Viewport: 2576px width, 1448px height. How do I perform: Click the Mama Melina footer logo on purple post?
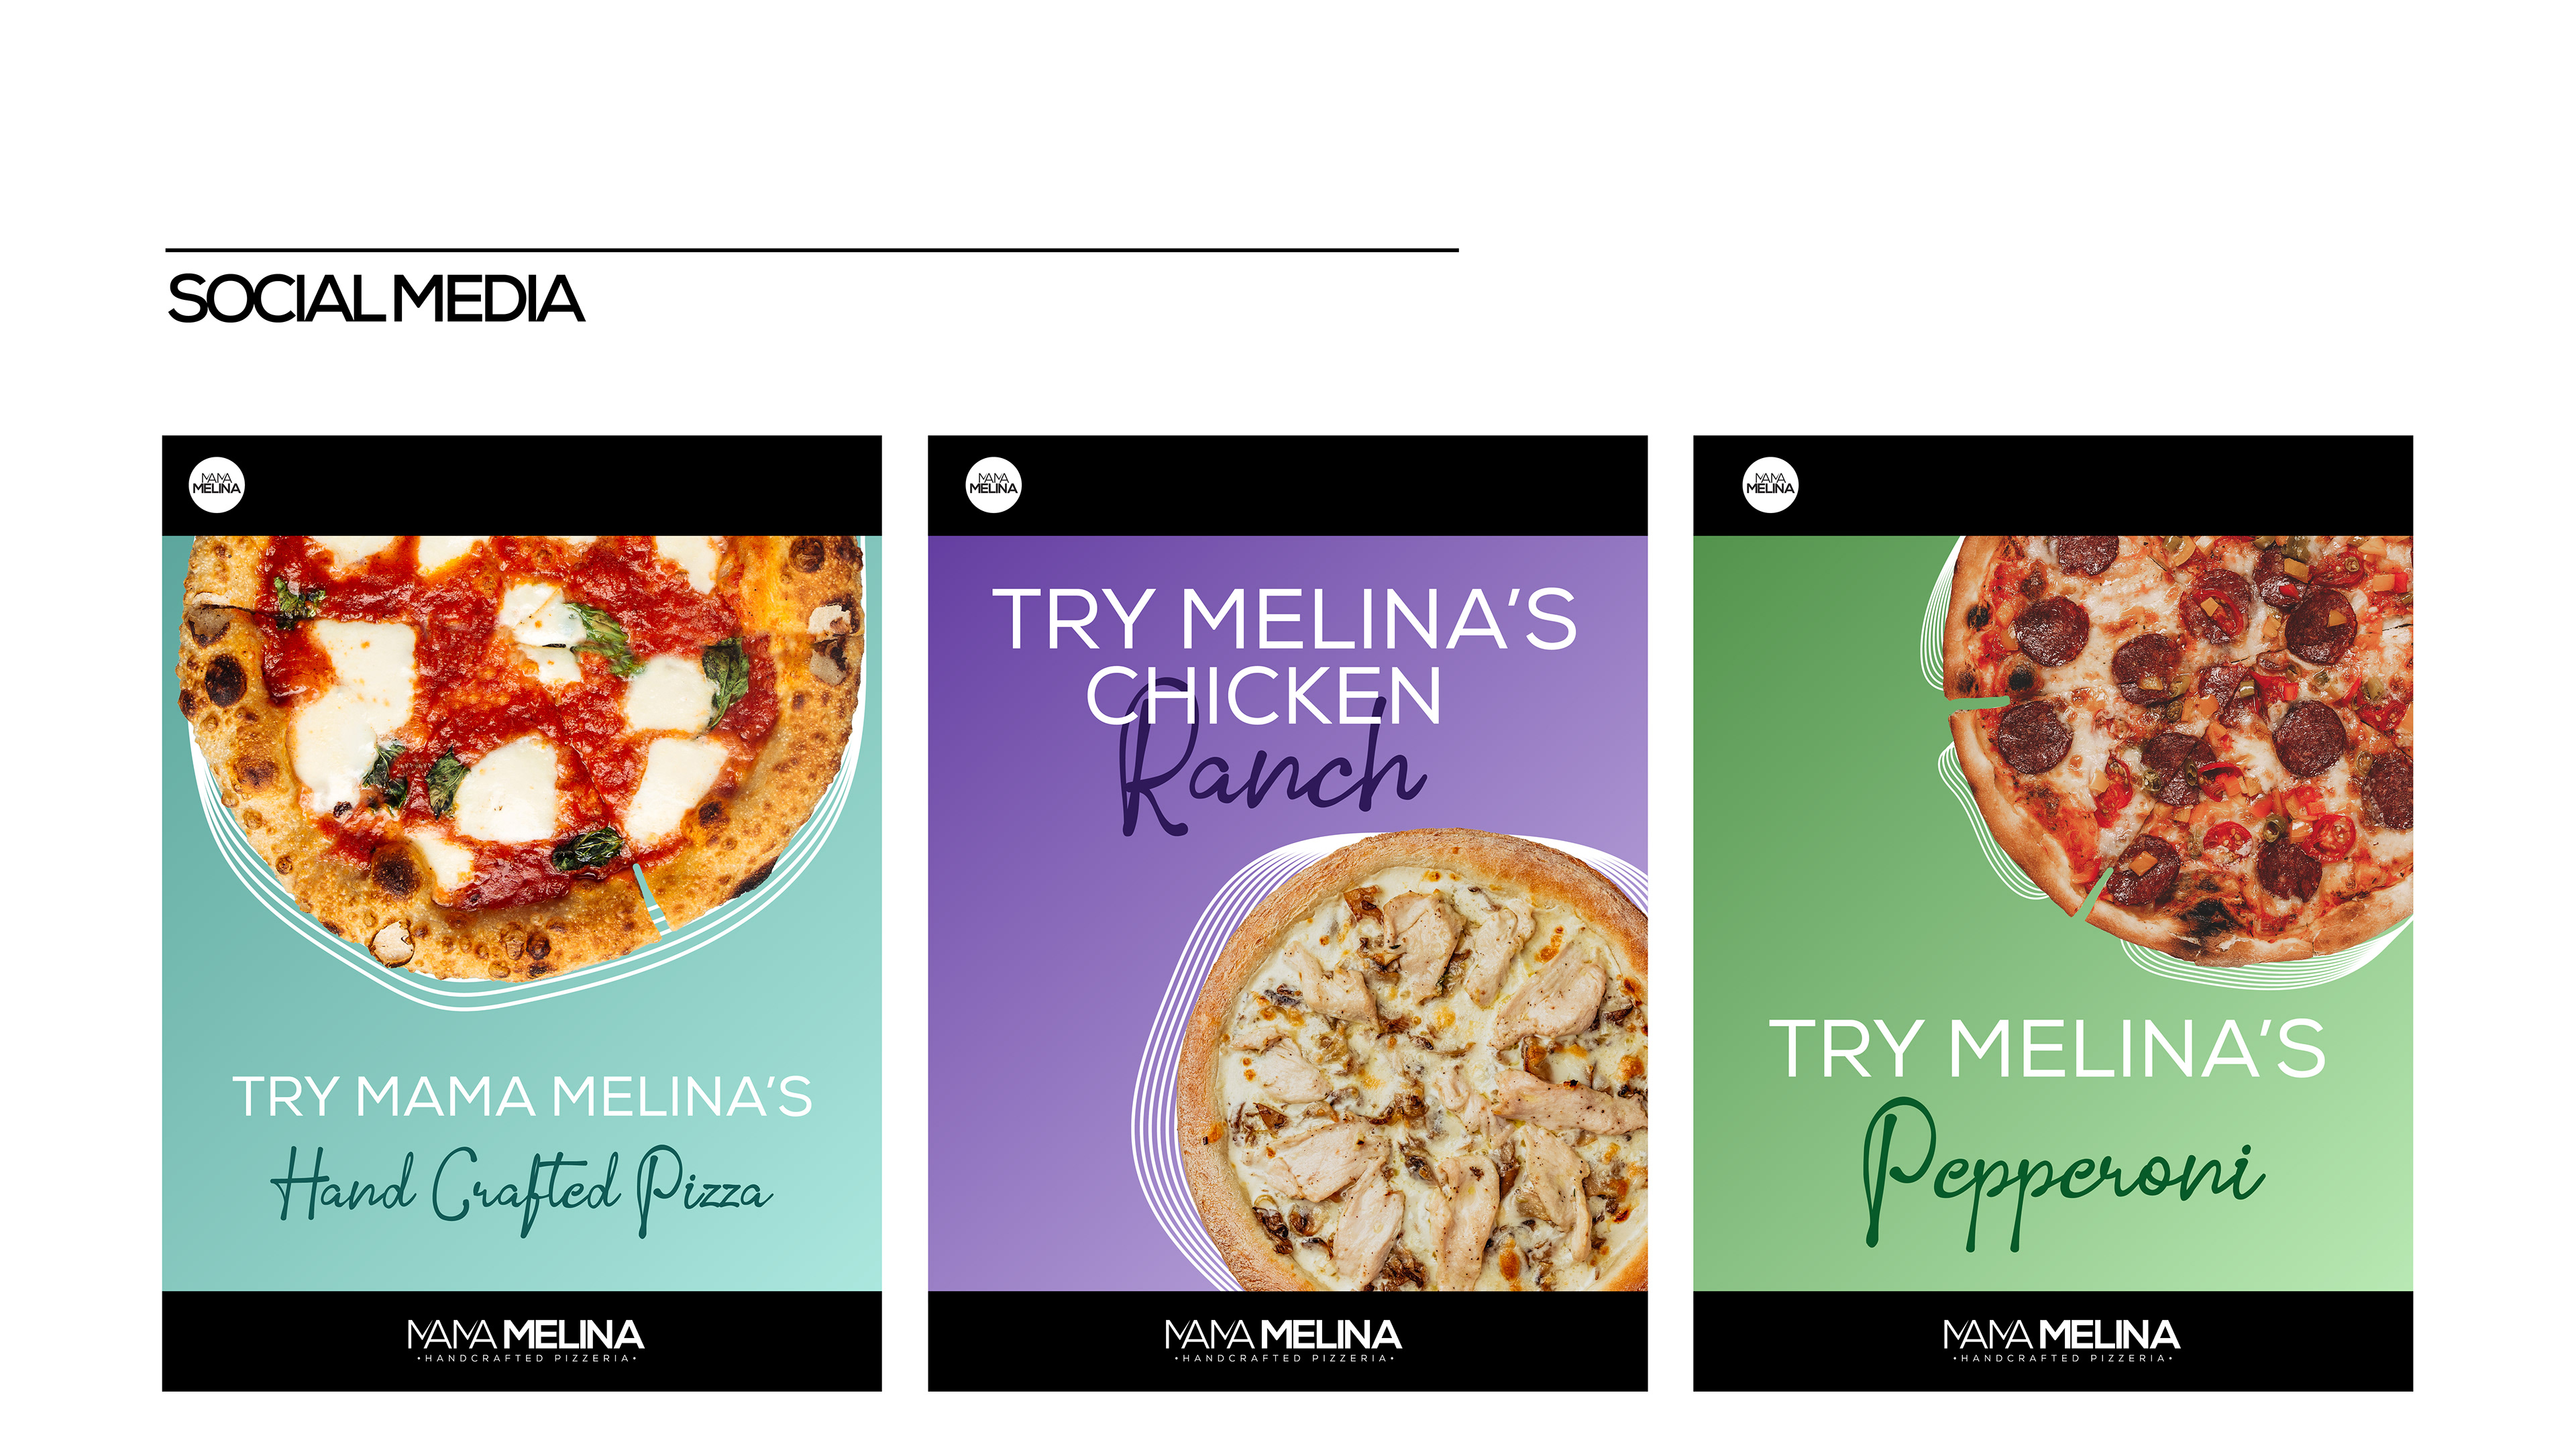1283,1340
